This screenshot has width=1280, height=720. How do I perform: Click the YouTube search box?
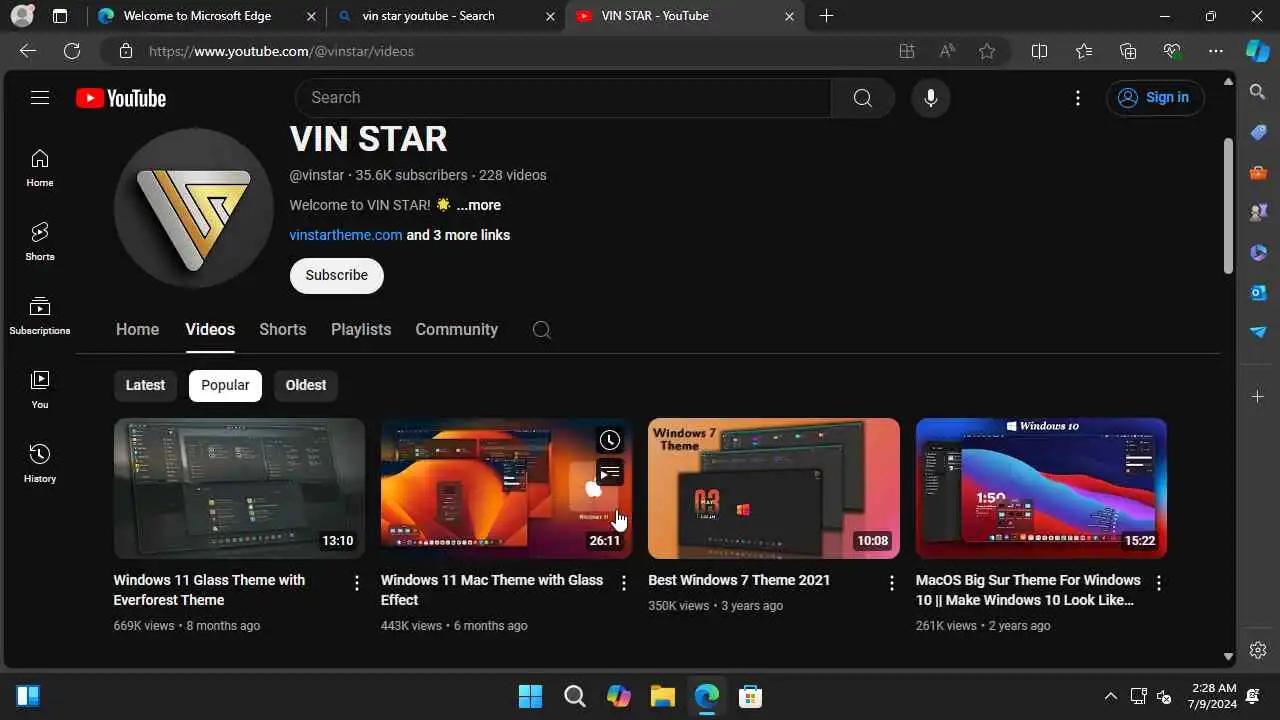pyautogui.click(x=563, y=98)
